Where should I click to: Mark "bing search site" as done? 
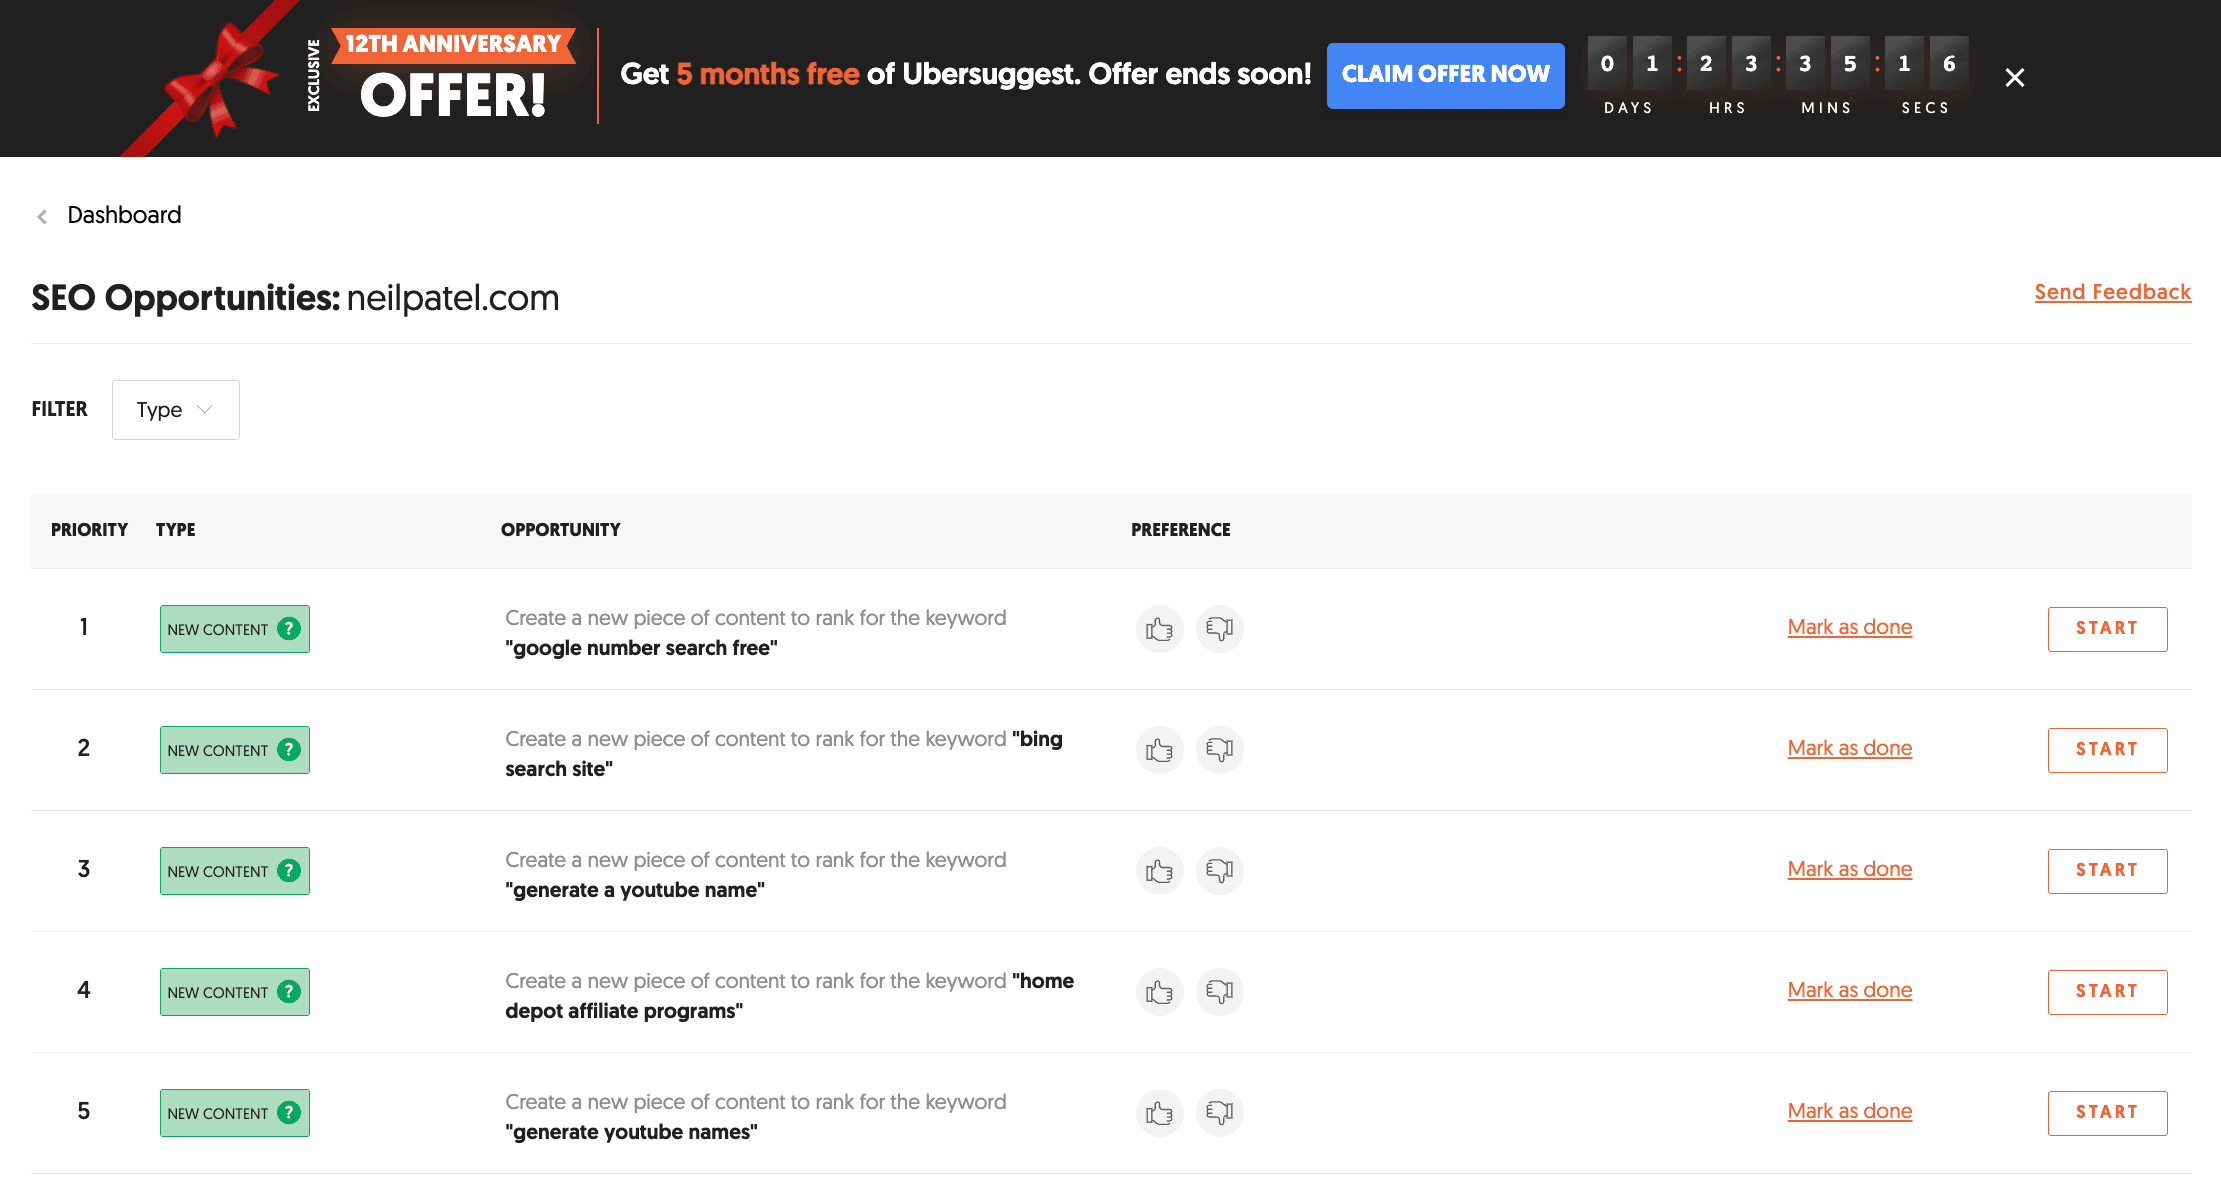1849,748
